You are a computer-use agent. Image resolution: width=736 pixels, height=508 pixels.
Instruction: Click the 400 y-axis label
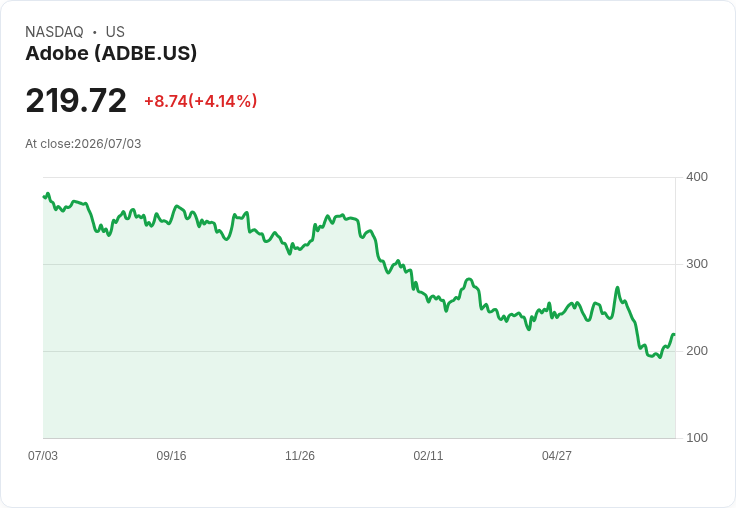click(x=697, y=177)
